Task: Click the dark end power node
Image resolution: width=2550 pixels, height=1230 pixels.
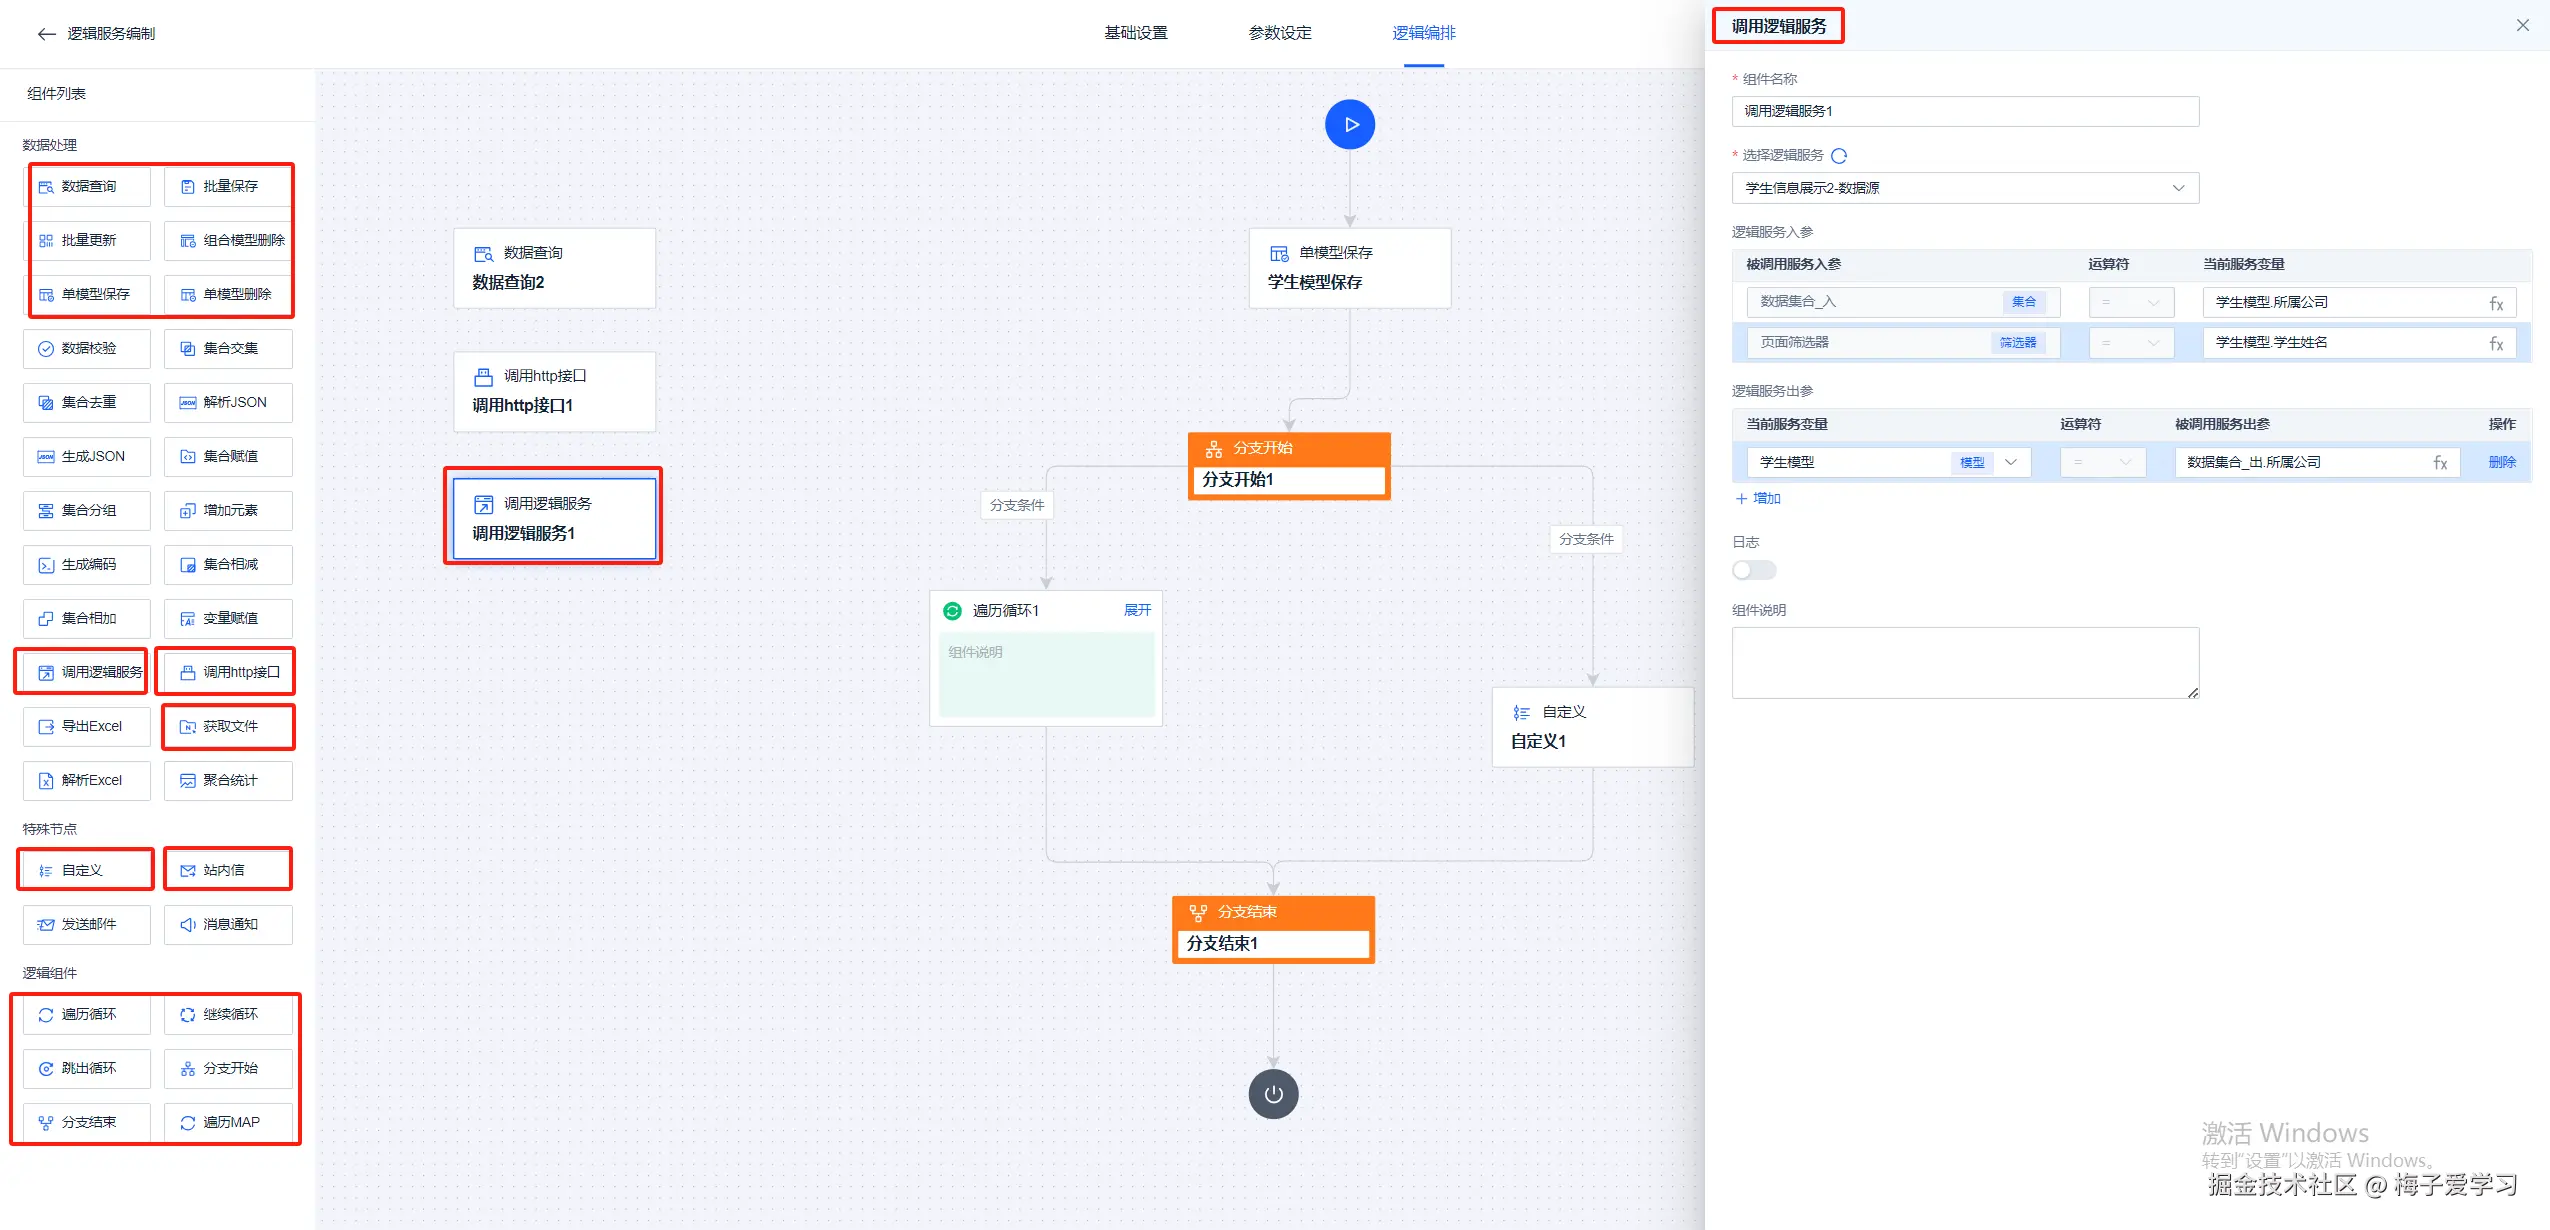Action: 1273,1094
